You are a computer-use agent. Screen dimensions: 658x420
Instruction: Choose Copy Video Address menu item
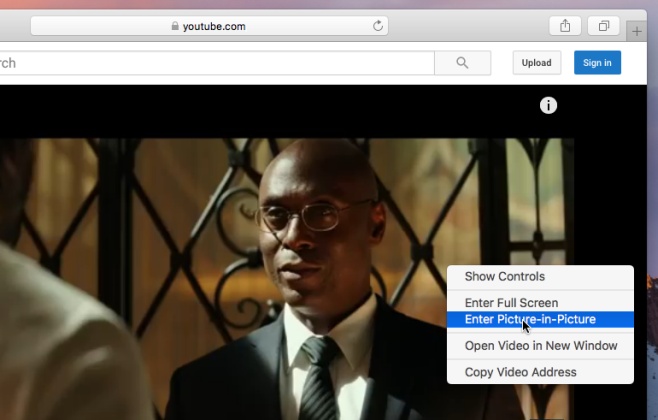540,372
